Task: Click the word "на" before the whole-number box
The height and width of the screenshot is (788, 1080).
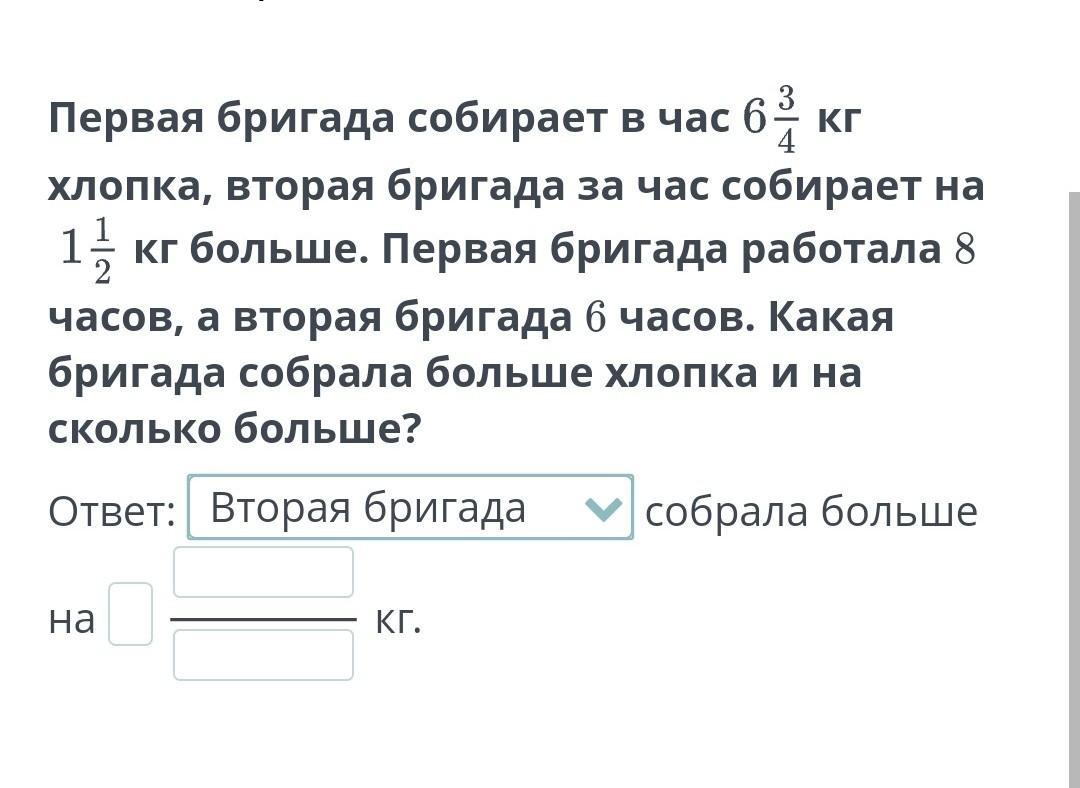Action: pyautogui.click(x=71, y=620)
